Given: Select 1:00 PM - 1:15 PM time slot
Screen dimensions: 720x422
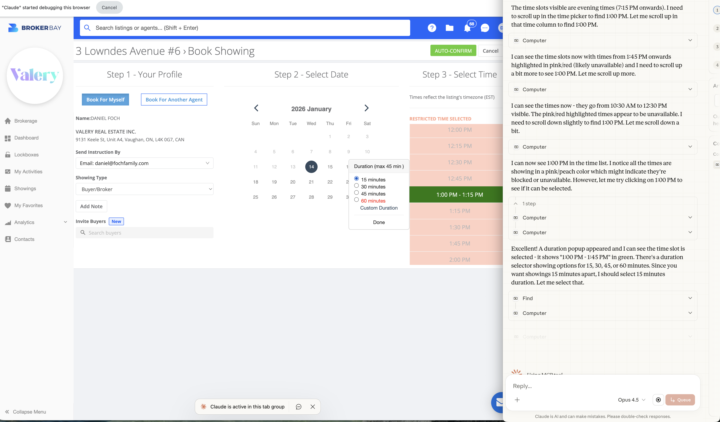Looking at the screenshot, I should [x=456, y=195].
